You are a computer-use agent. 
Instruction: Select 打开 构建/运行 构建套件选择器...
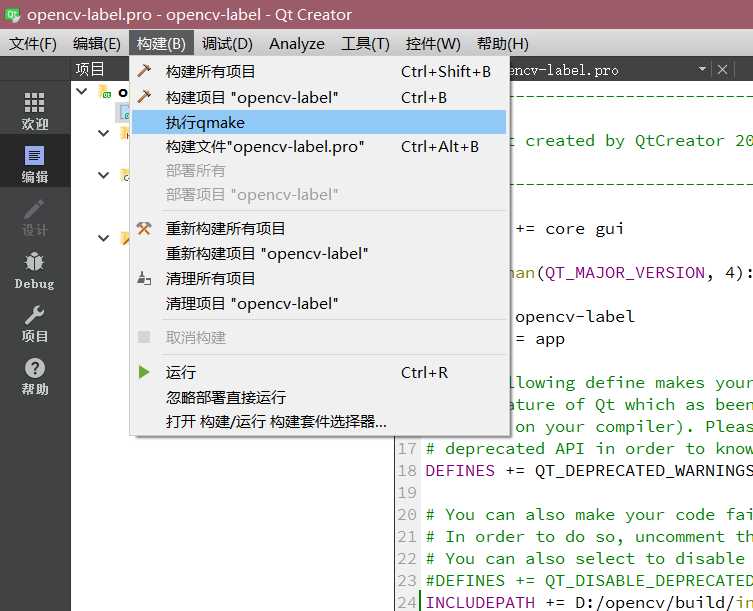coord(319,422)
